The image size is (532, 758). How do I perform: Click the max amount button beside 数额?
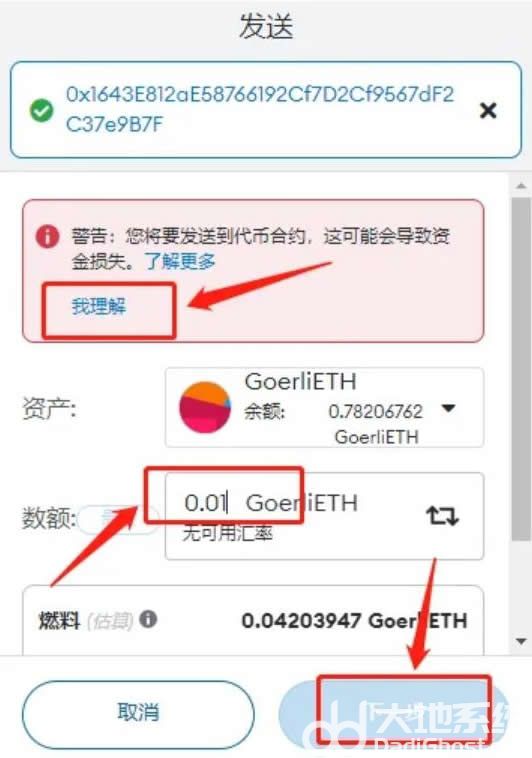pos(118,520)
